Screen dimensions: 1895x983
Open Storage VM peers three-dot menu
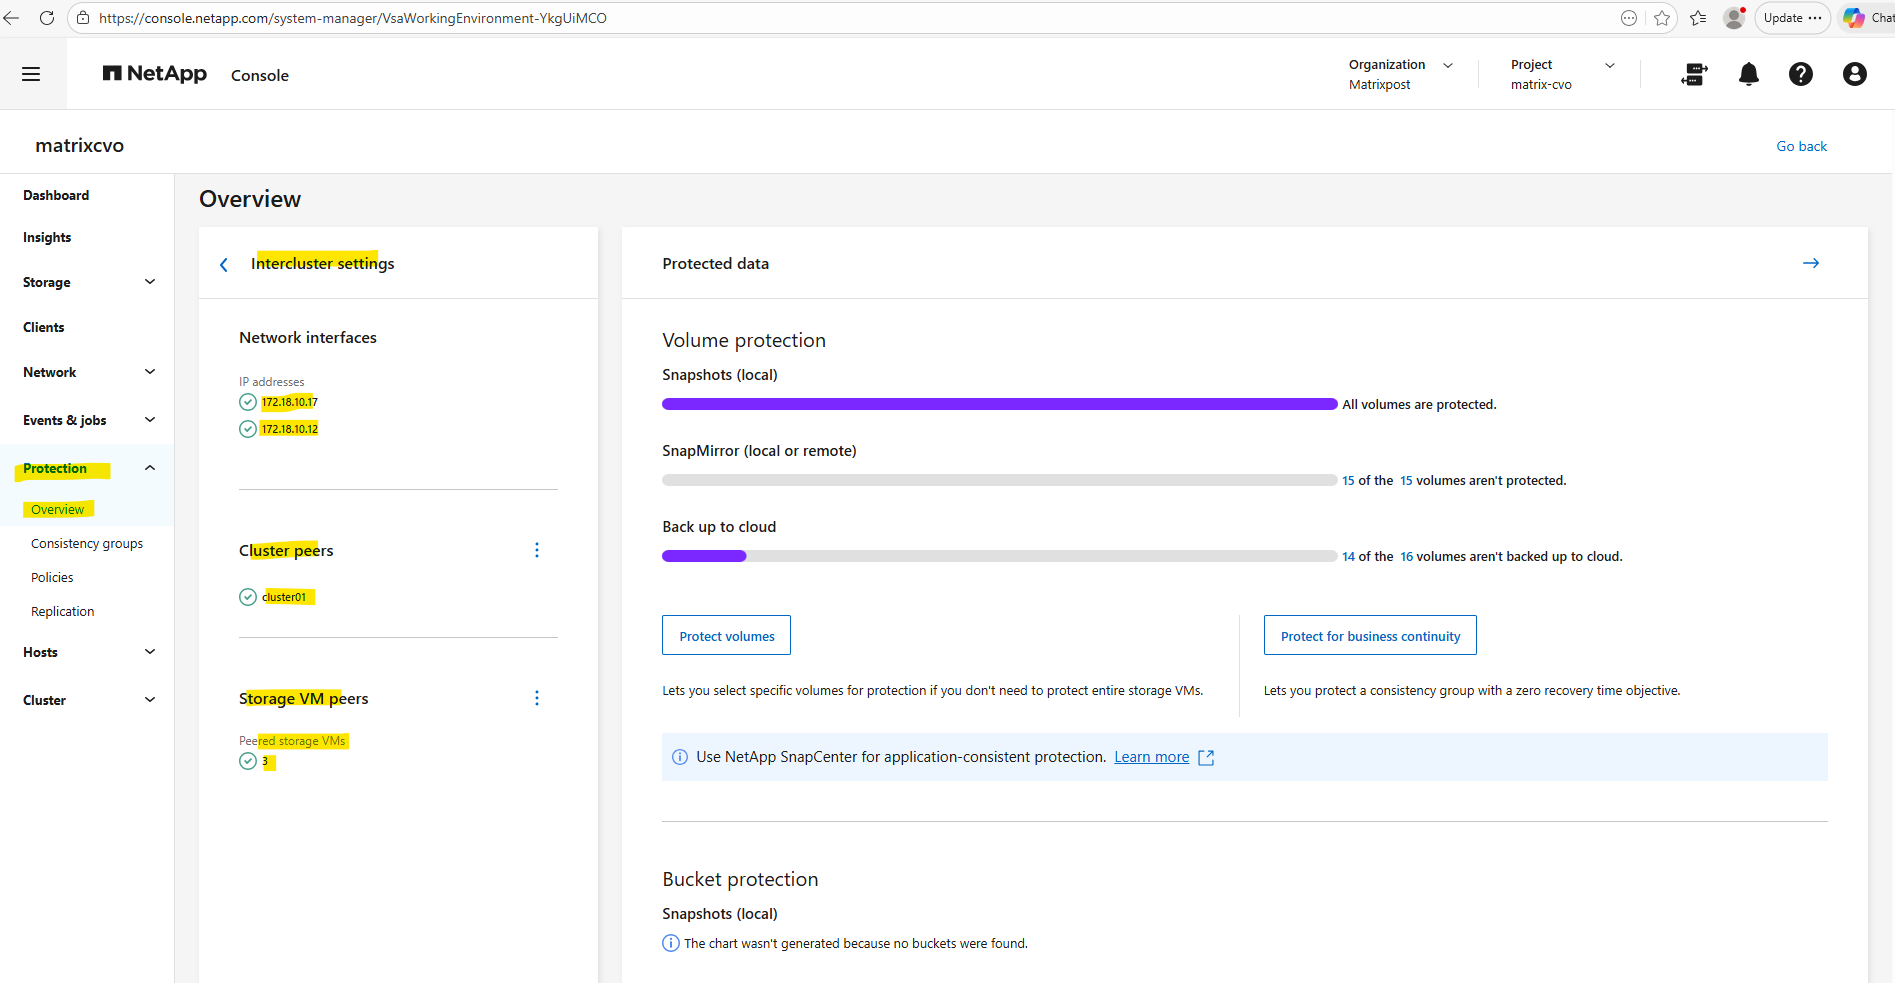[537, 698]
